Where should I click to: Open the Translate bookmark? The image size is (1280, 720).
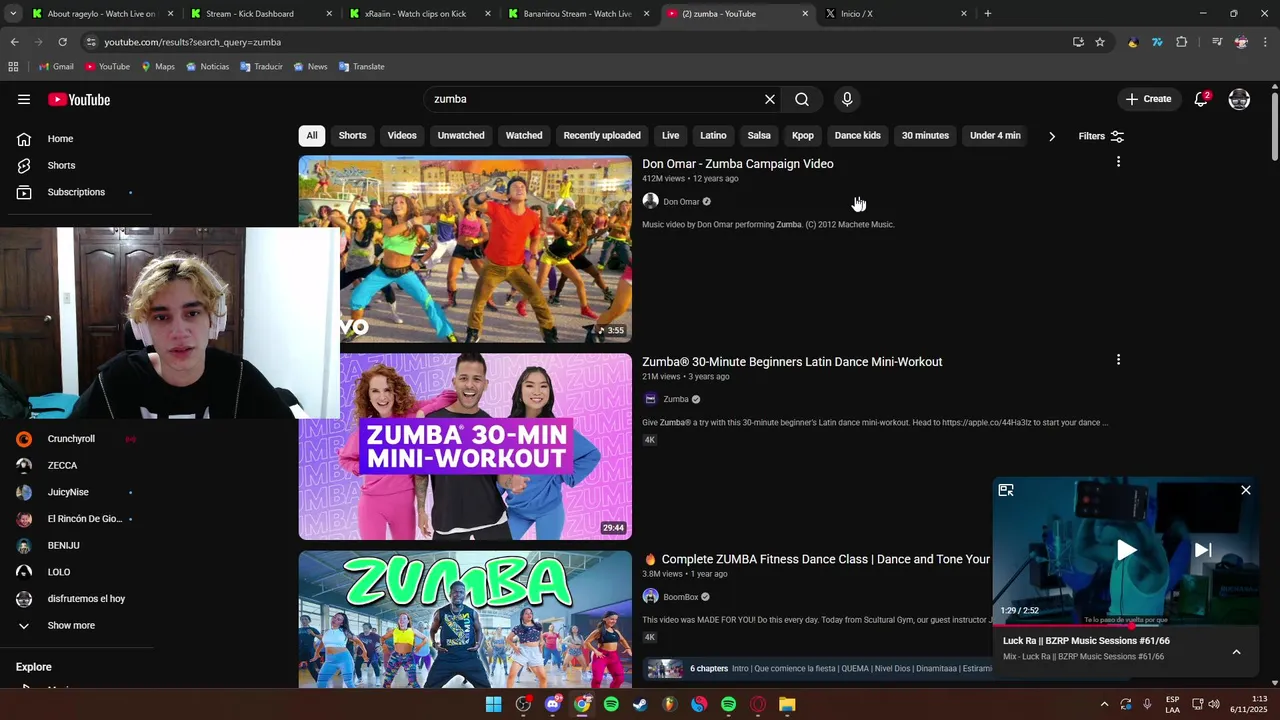[361, 67]
